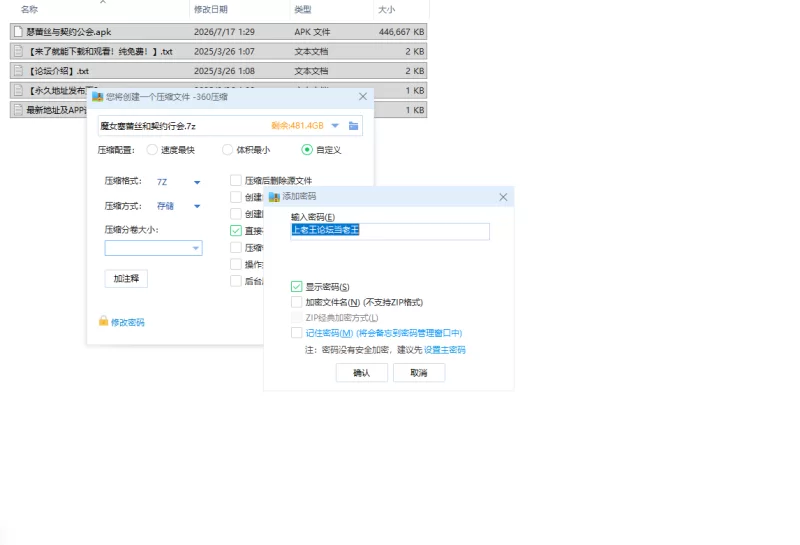Open the 设置主密码 link
The height and width of the screenshot is (545, 800).
[445, 350]
